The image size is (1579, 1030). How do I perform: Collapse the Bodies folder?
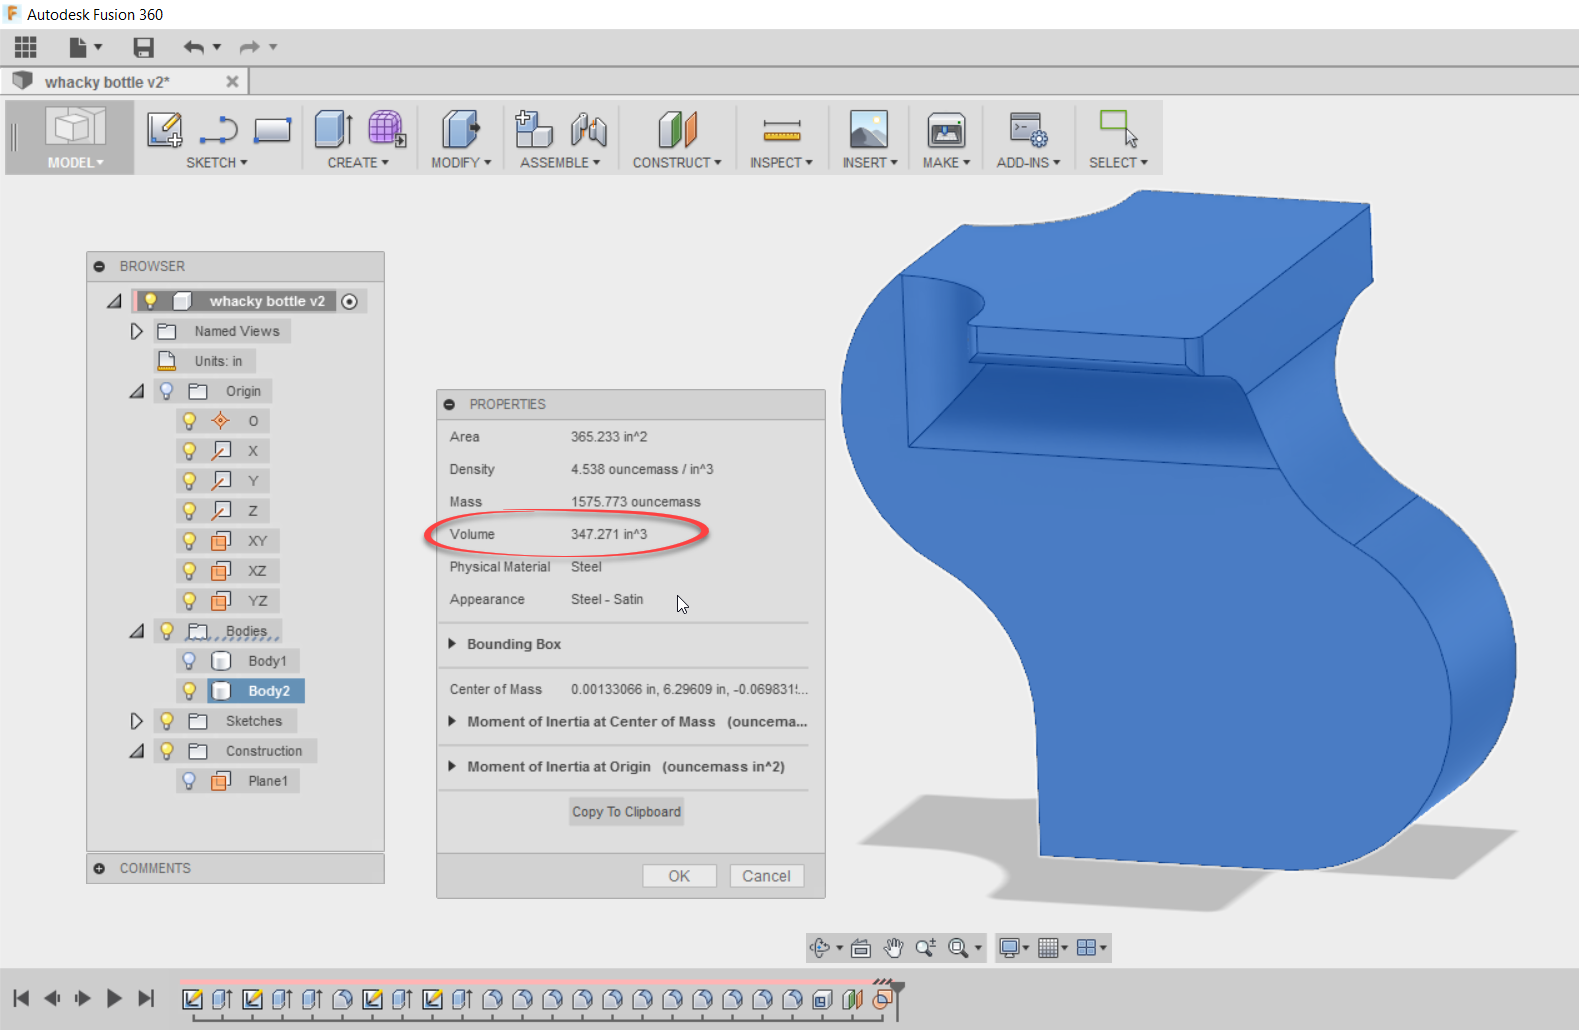coord(137,631)
